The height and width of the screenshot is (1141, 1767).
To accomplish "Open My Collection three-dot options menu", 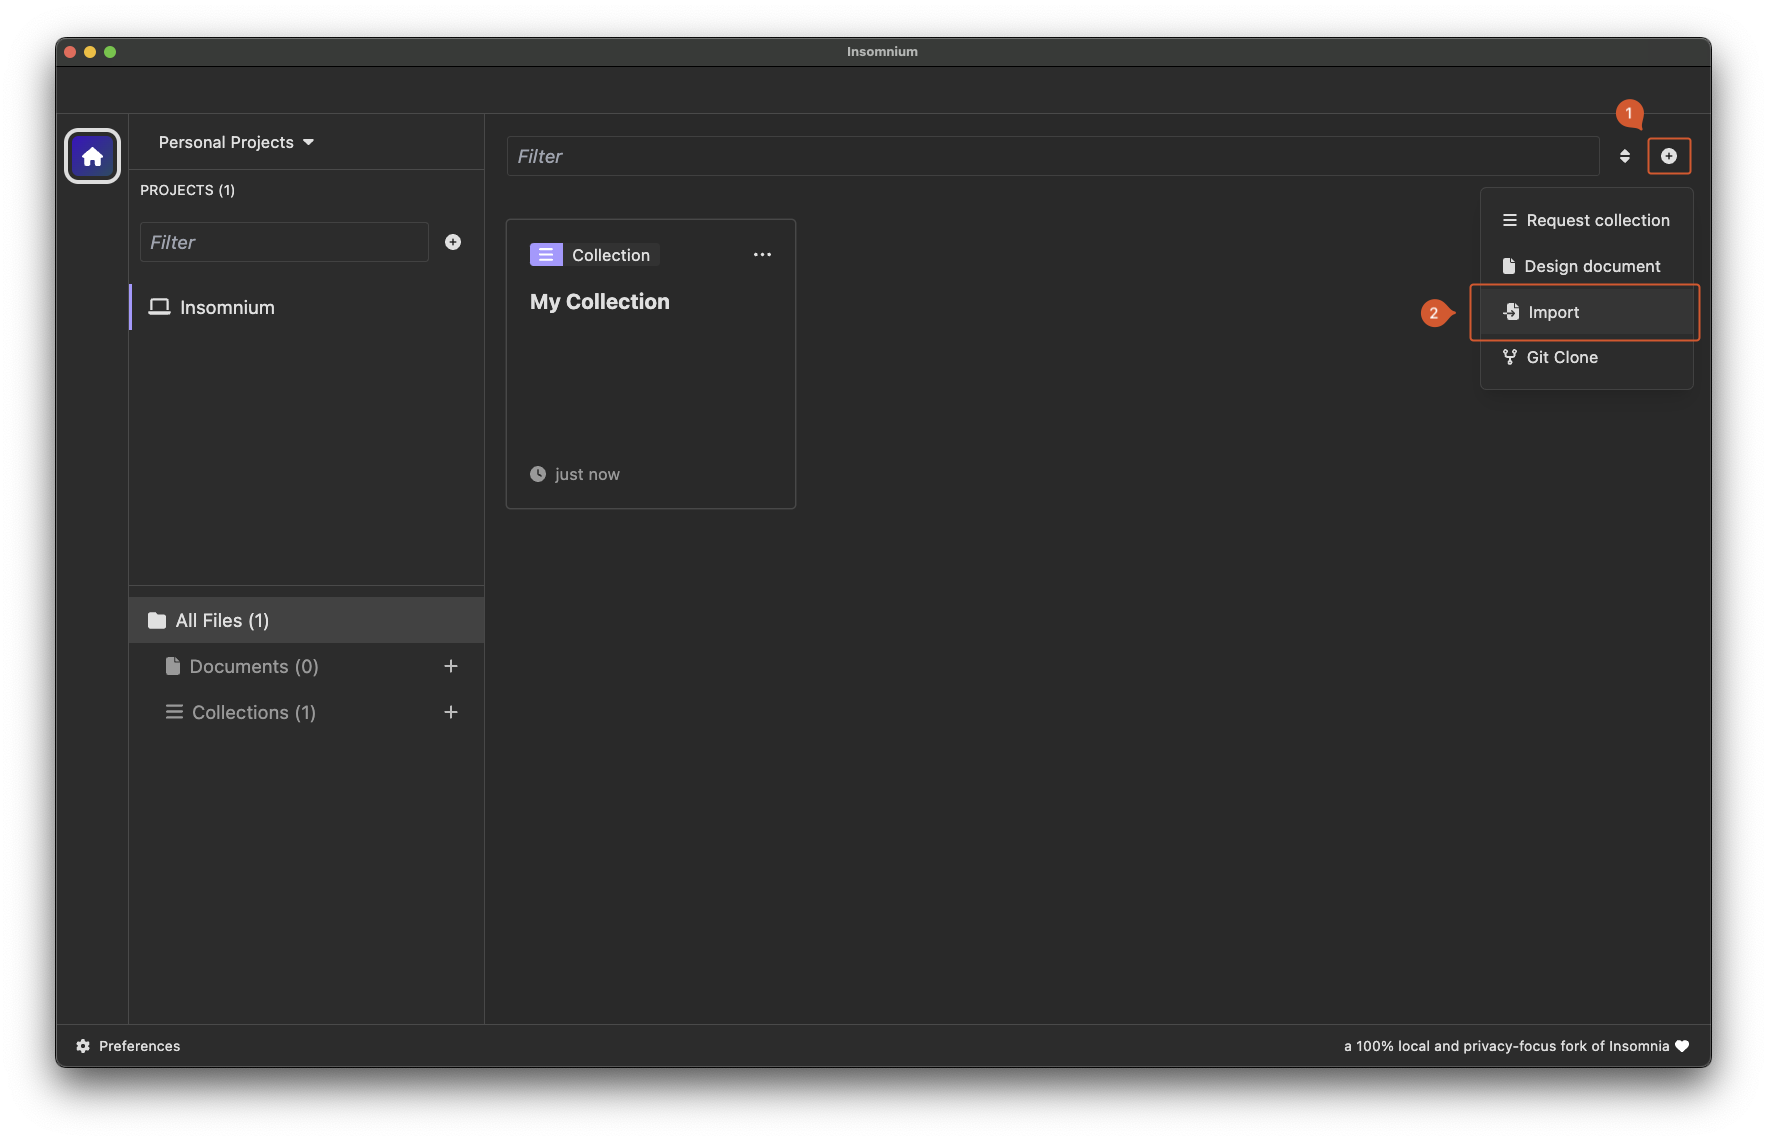I will click(x=762, y=255).
